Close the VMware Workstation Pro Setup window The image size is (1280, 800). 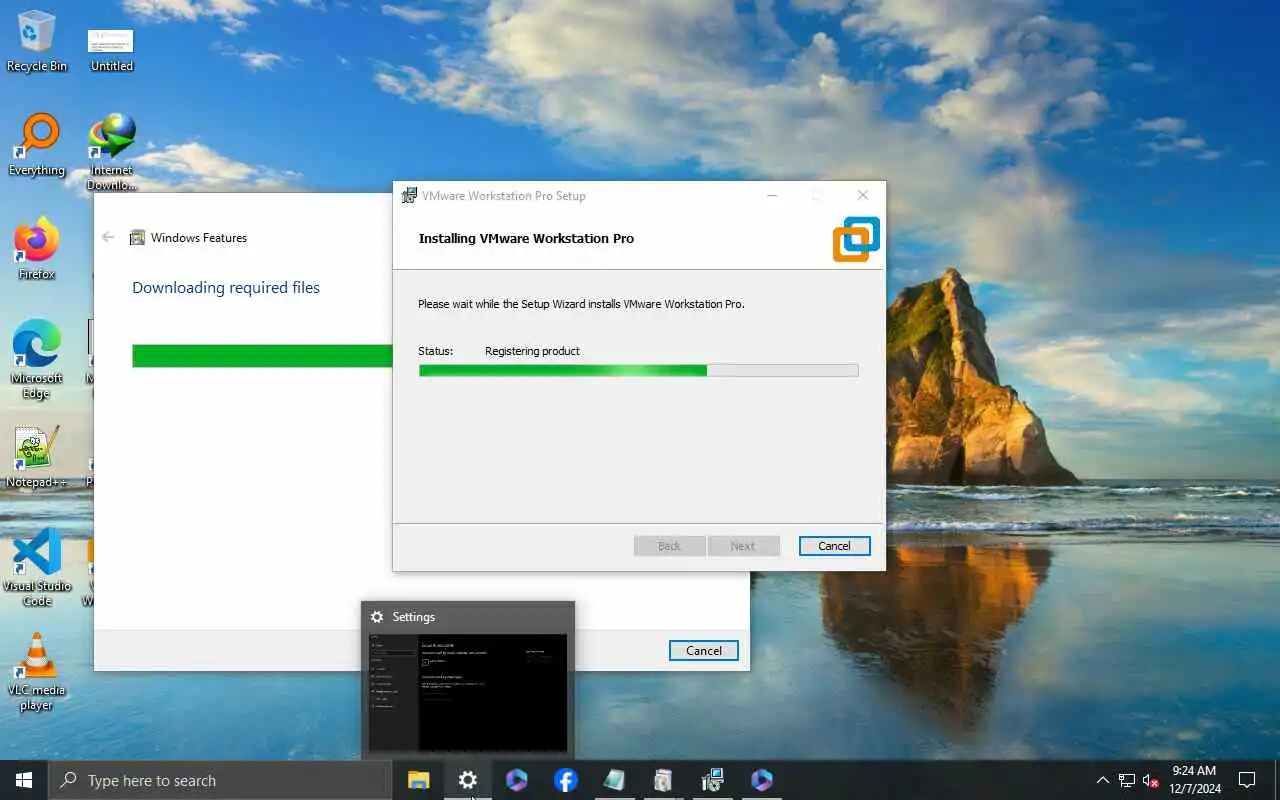[x=863, y=196]
